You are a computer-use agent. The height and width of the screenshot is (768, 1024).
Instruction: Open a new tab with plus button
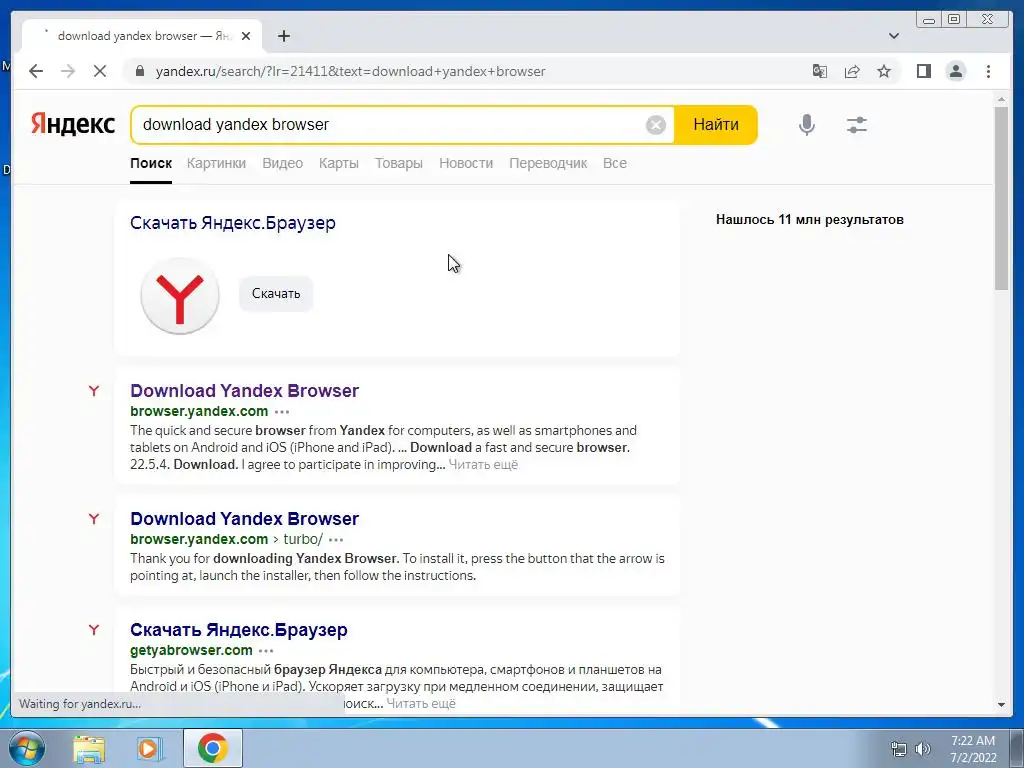[283, 36]
